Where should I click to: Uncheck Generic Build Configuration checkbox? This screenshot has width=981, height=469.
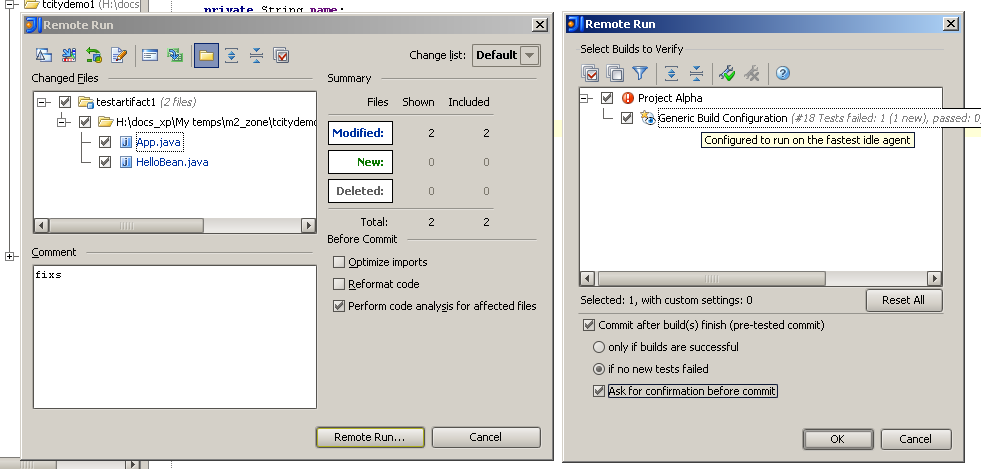click(627, 118)
